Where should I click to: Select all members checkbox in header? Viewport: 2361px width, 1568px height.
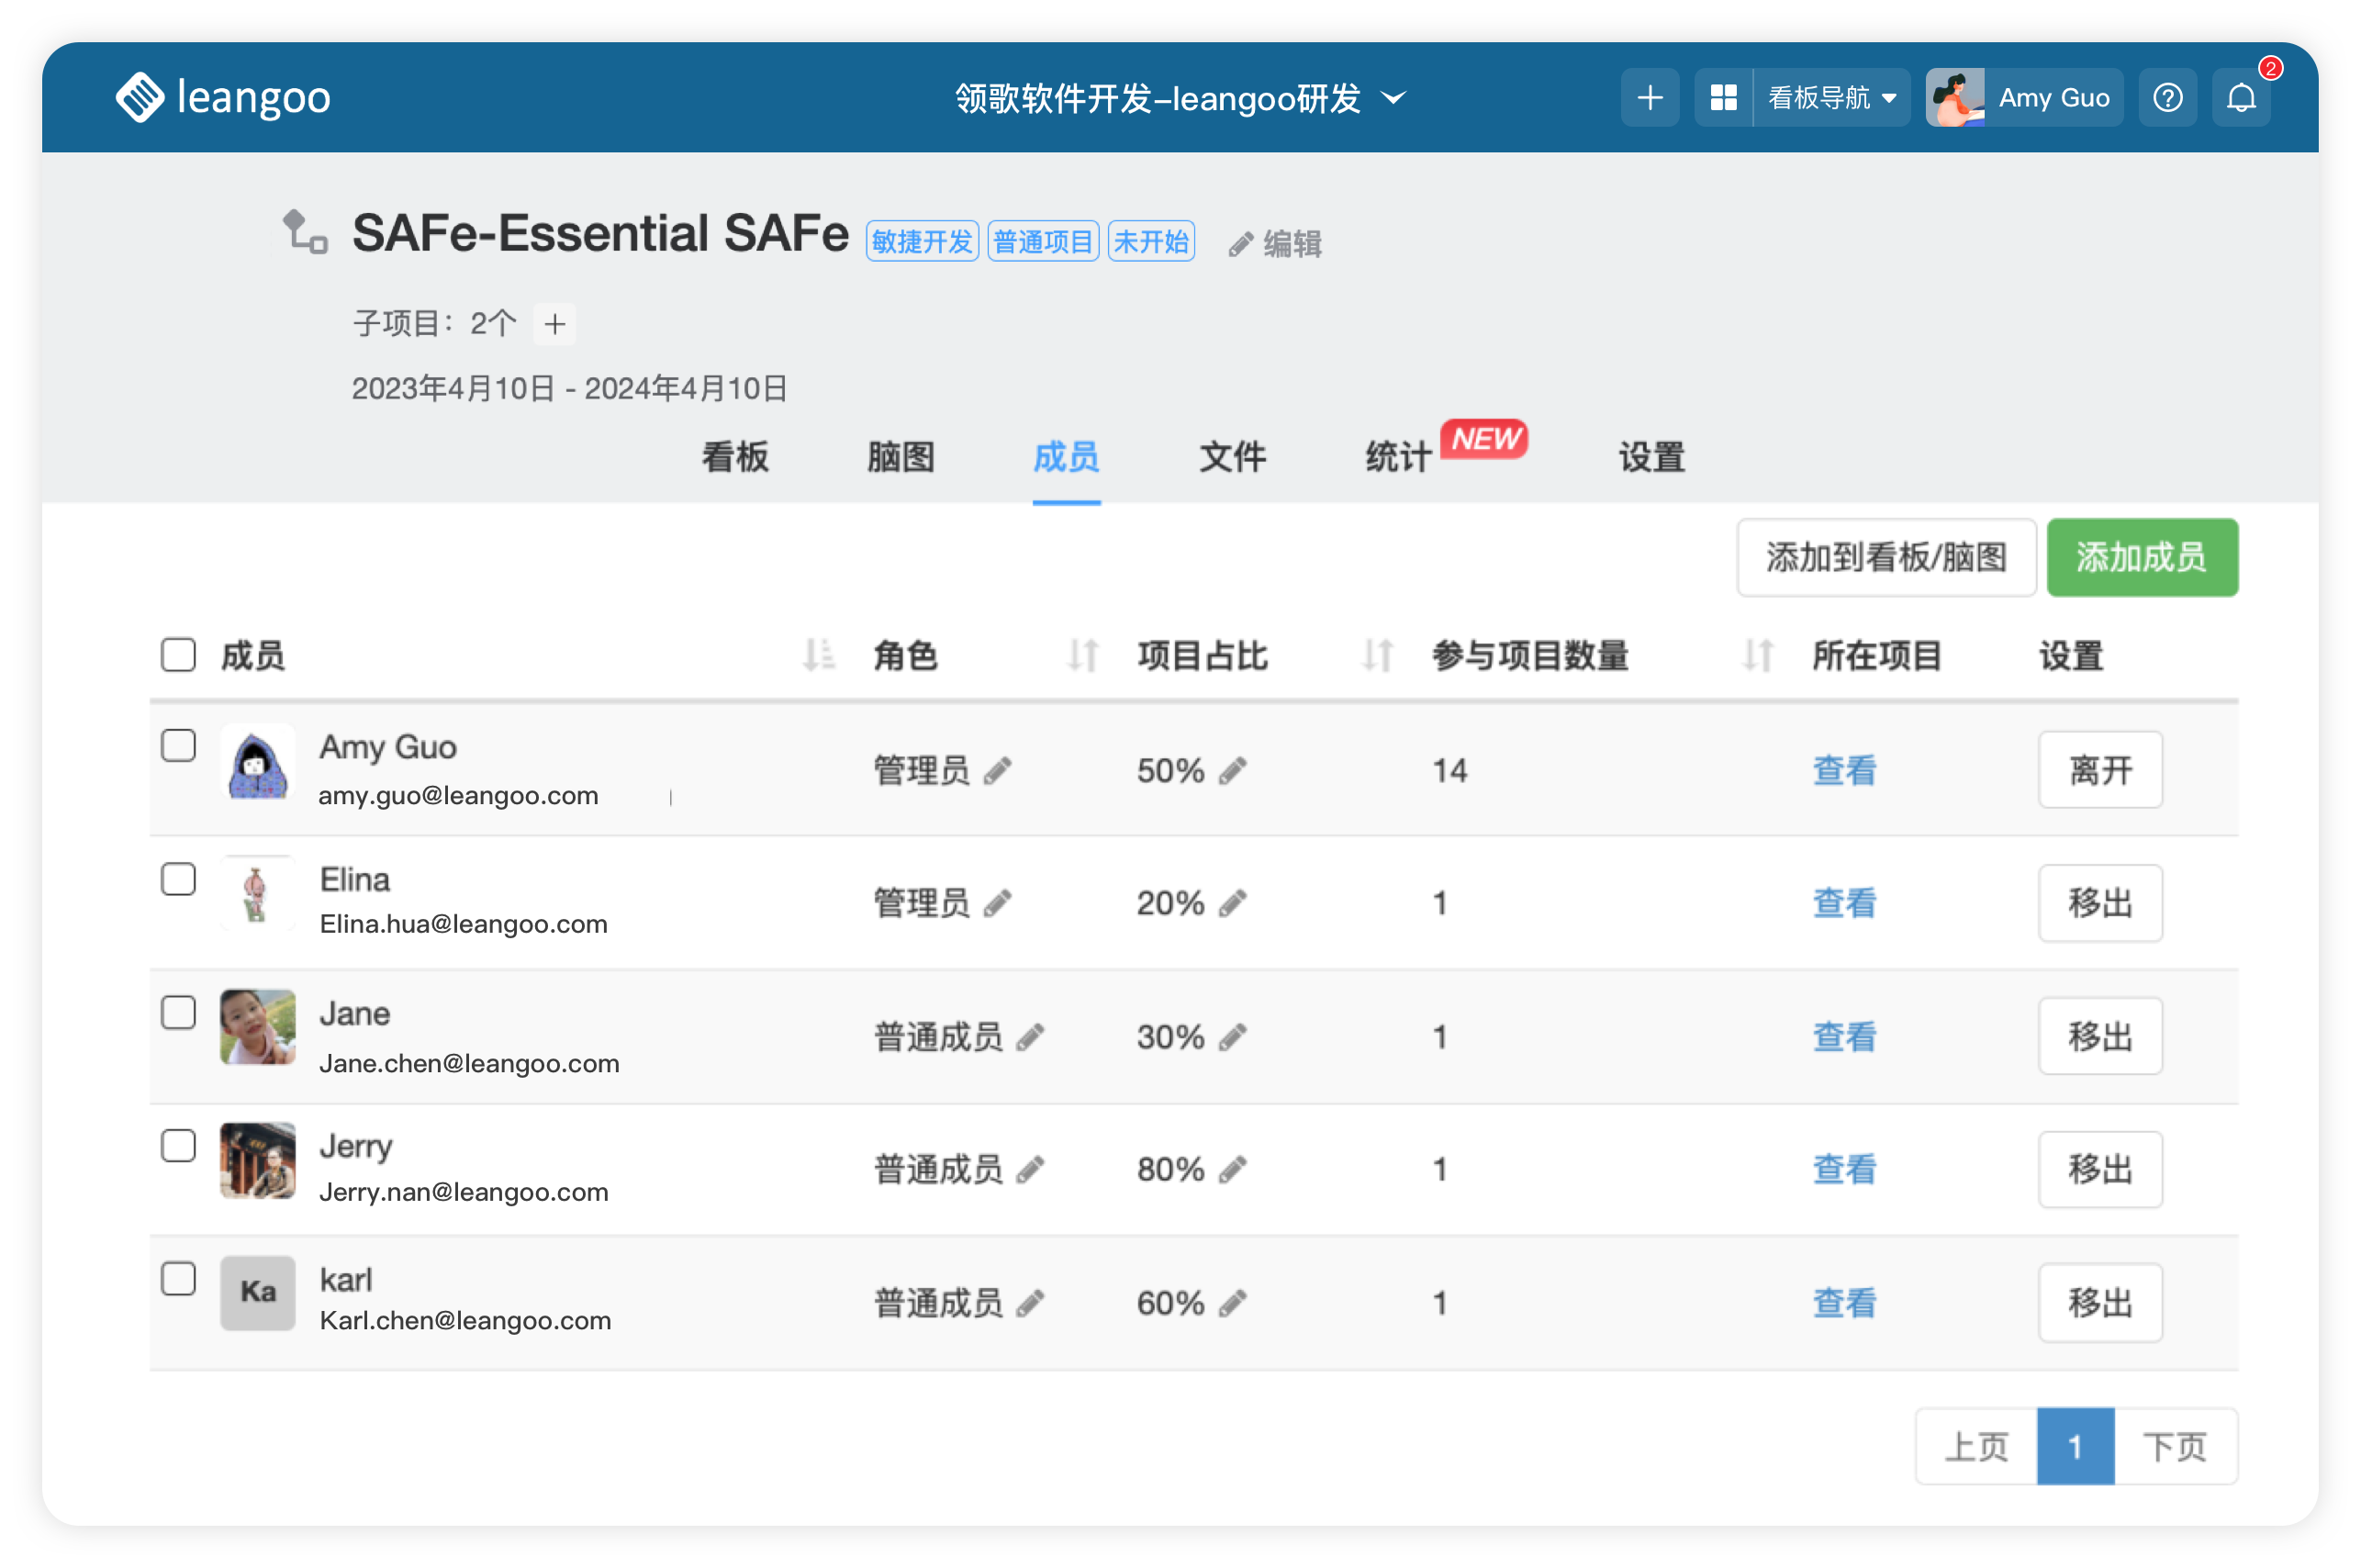(x=178, y=655)
